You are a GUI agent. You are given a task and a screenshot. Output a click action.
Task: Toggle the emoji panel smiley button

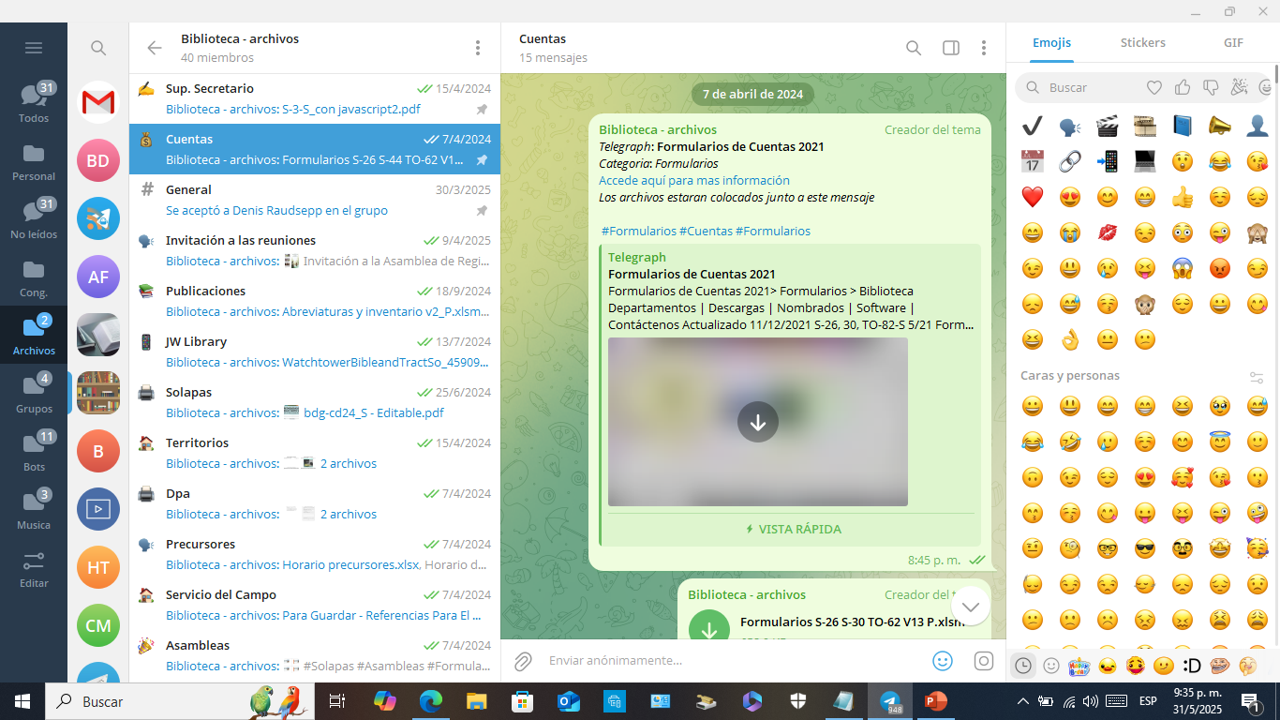942,661
